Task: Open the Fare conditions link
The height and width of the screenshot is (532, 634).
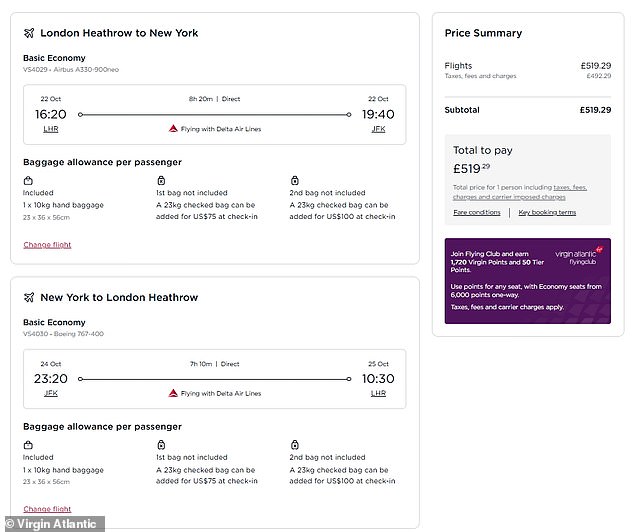Action: (x=477, y=212)
